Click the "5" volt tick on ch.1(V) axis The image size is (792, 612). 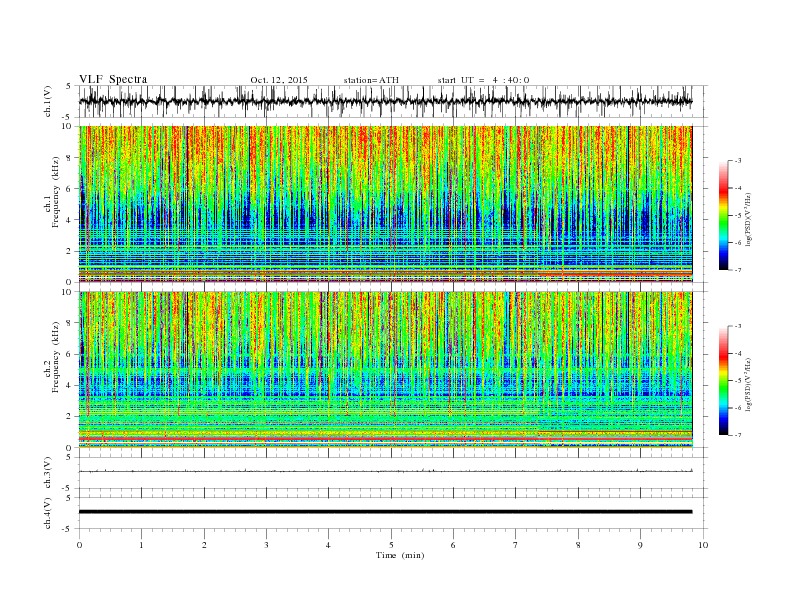[x=69, y=86]
